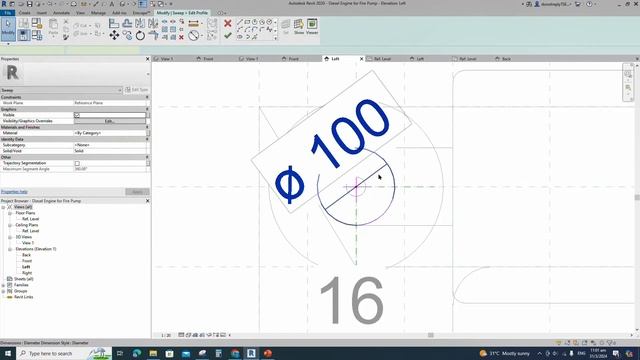This screenshot has width=640, height=360.
Task: Click the Show work plane icon
Action: click(x=299, y=27)
